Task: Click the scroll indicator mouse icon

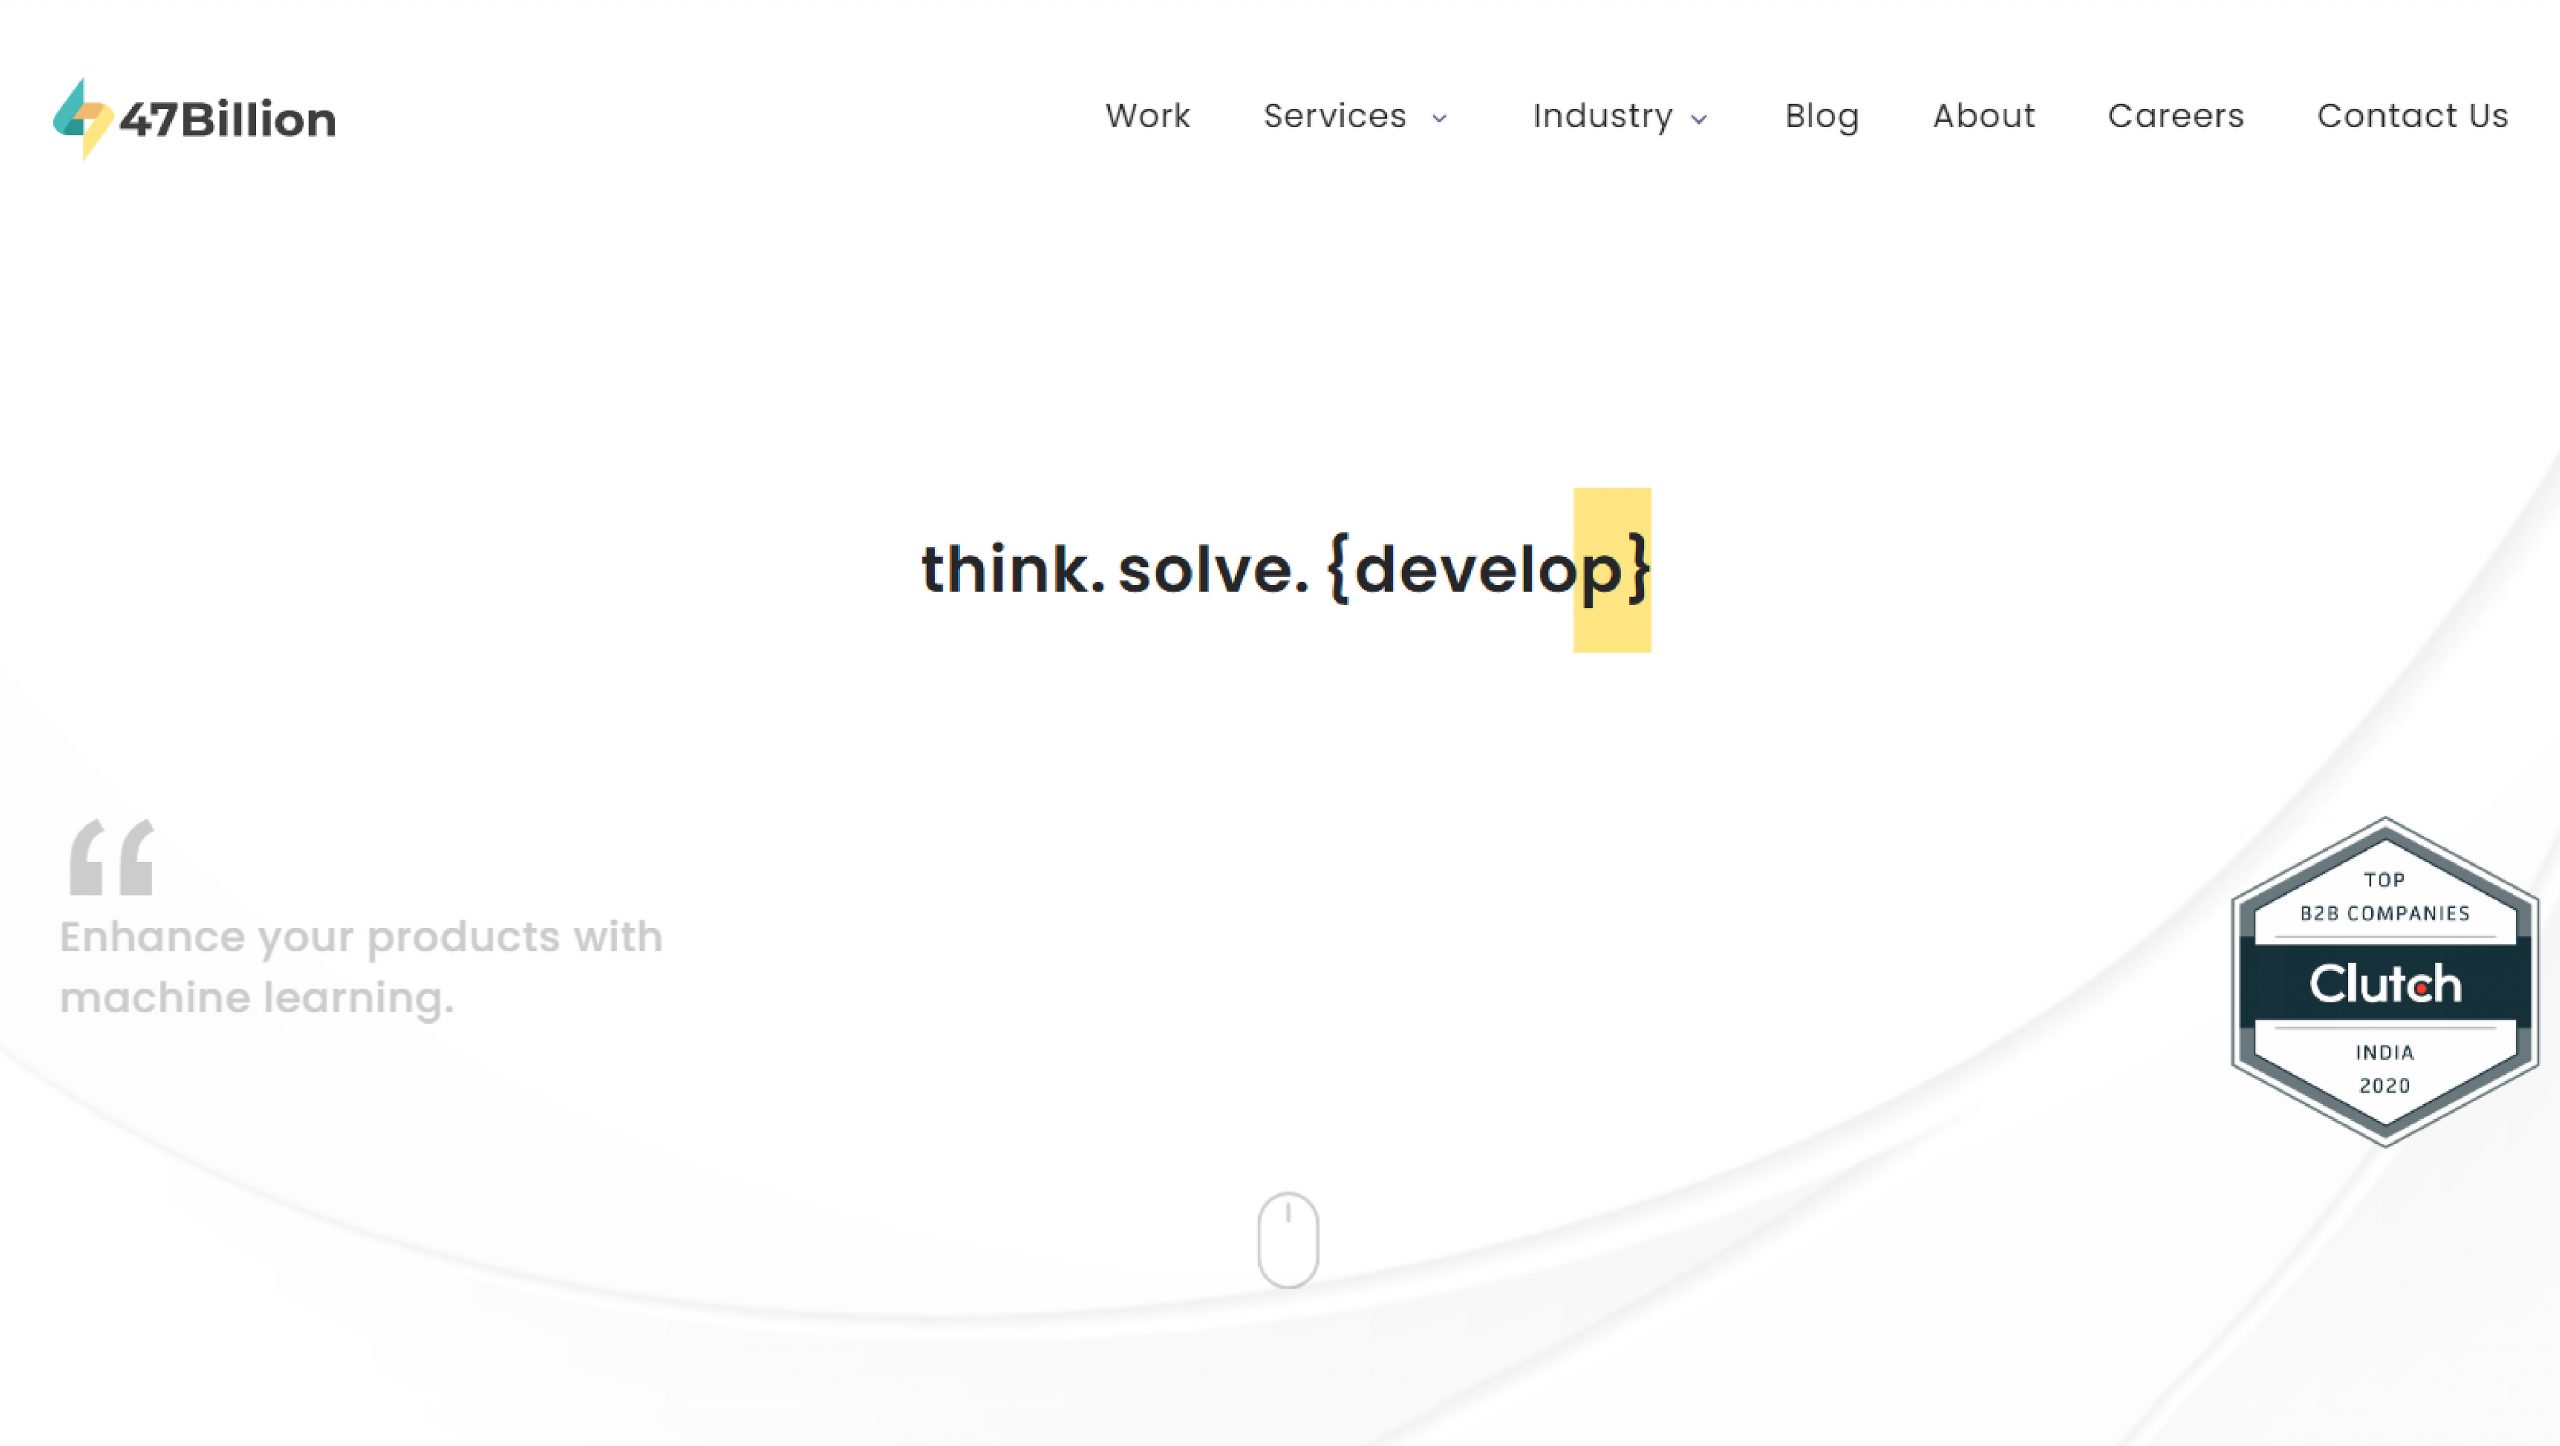Action: 1287,1240
